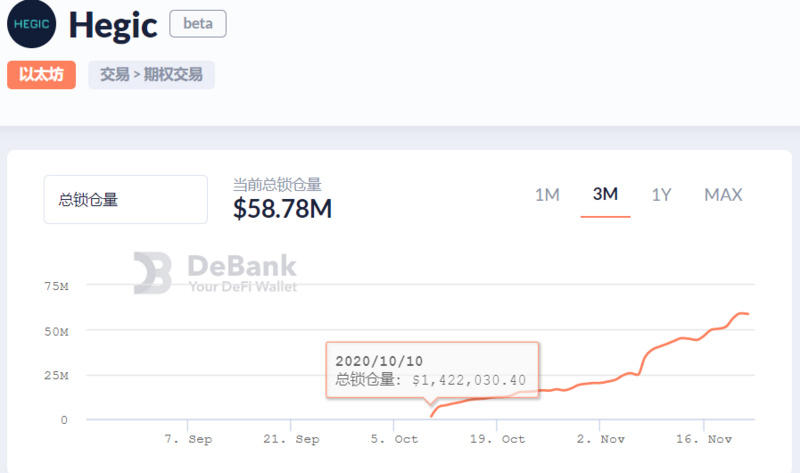Click the 5. Oct x-axis label

click(x=394, y=439)
